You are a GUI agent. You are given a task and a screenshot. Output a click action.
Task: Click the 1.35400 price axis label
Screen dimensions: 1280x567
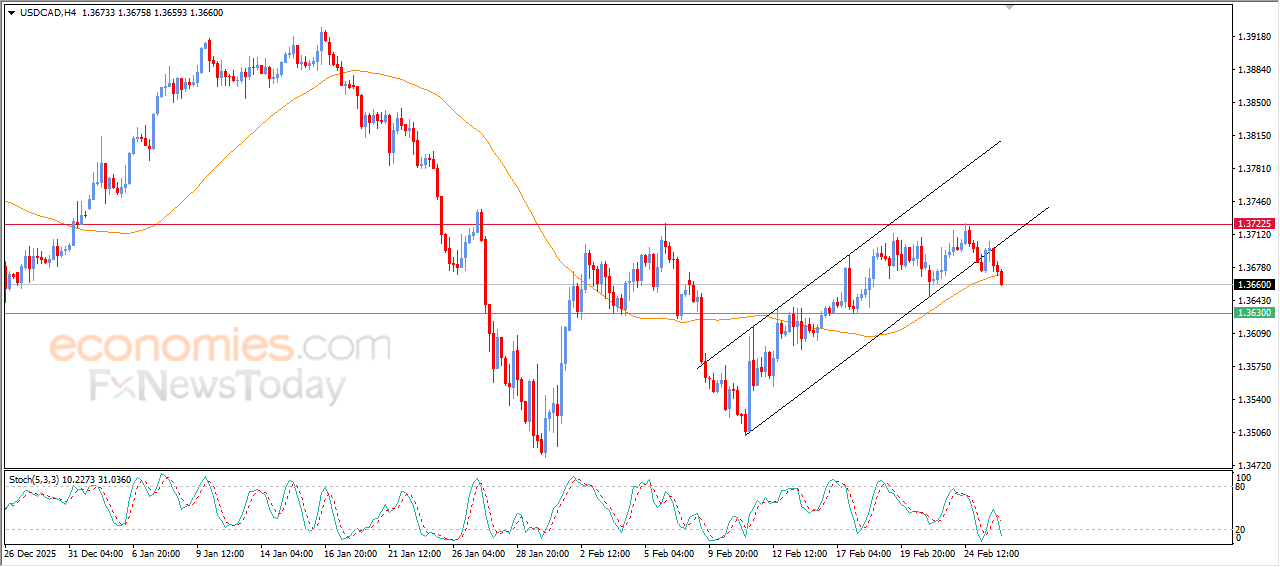click(1254, 400)
